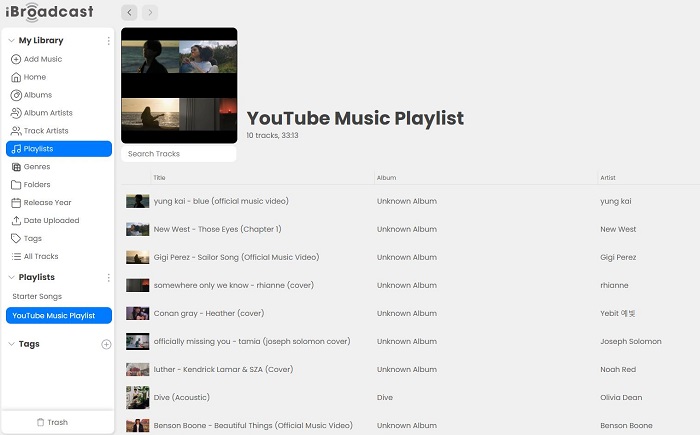Open the Albums menu item
700x435 pixels.
pyautogui.click(x=59, y=95)
